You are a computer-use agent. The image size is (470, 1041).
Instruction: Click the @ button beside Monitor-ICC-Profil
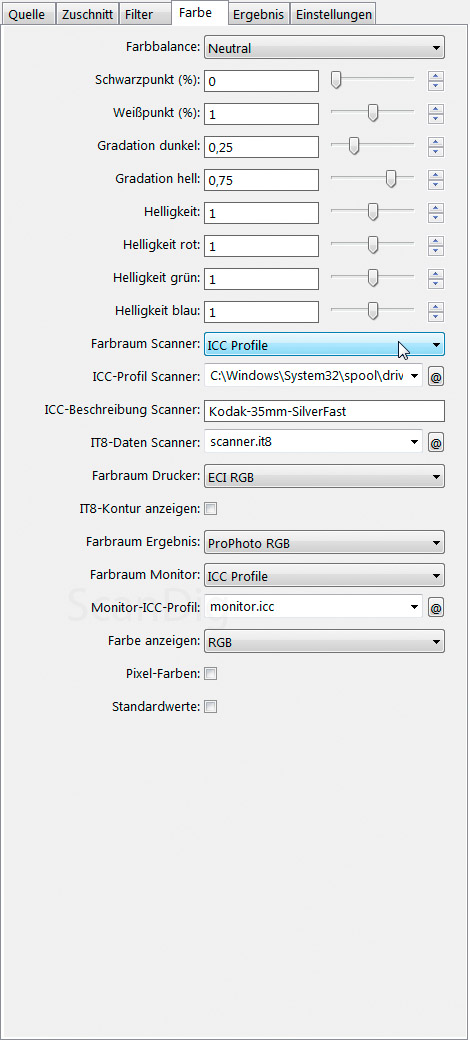point(435,607)
